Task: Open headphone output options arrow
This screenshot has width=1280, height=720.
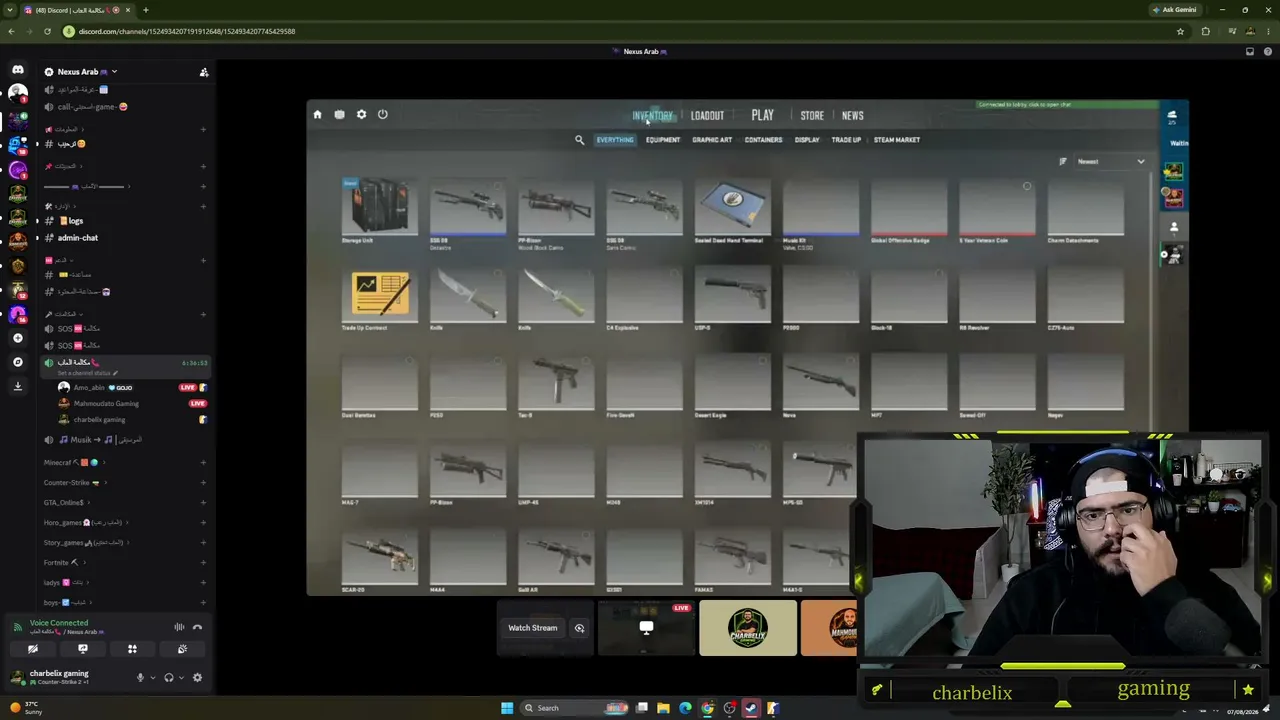Action: click(x=181, y=677)
